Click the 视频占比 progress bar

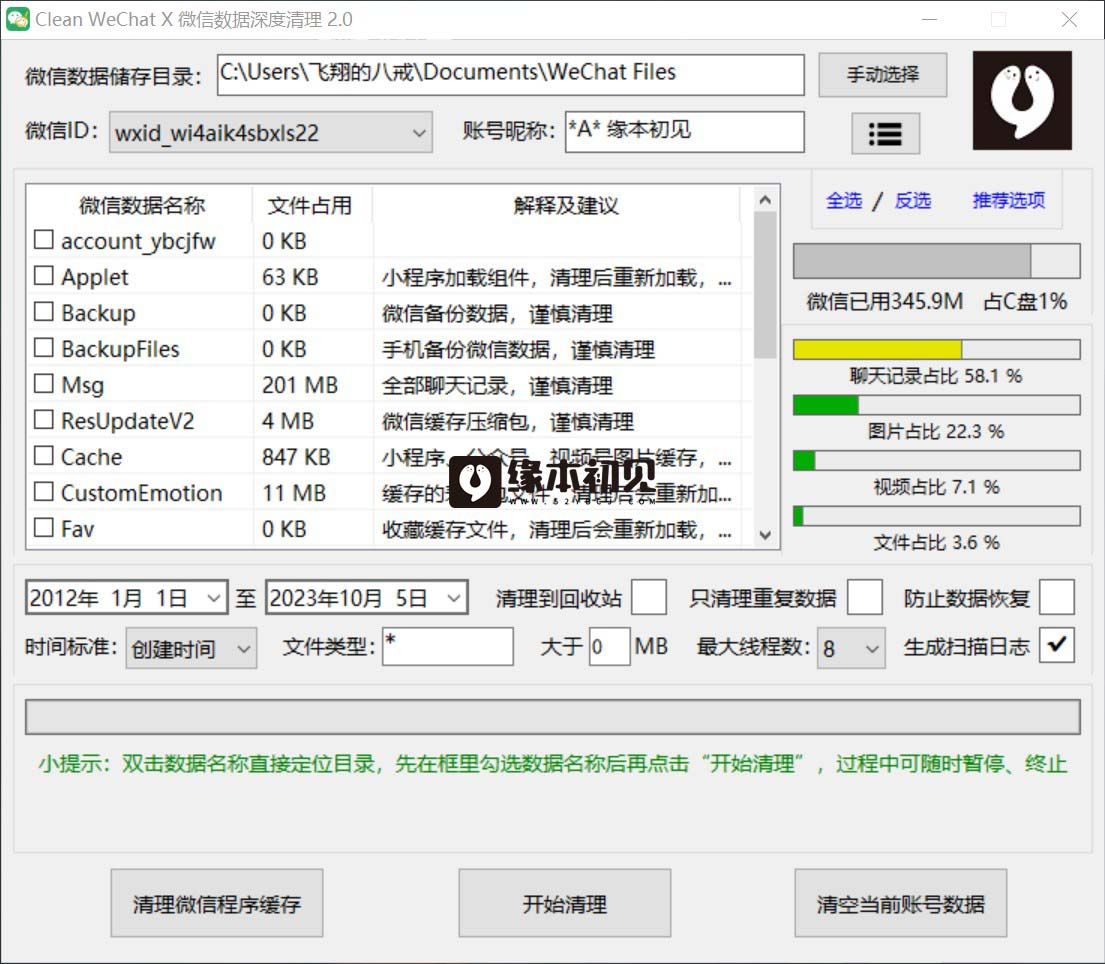(937, 461)
